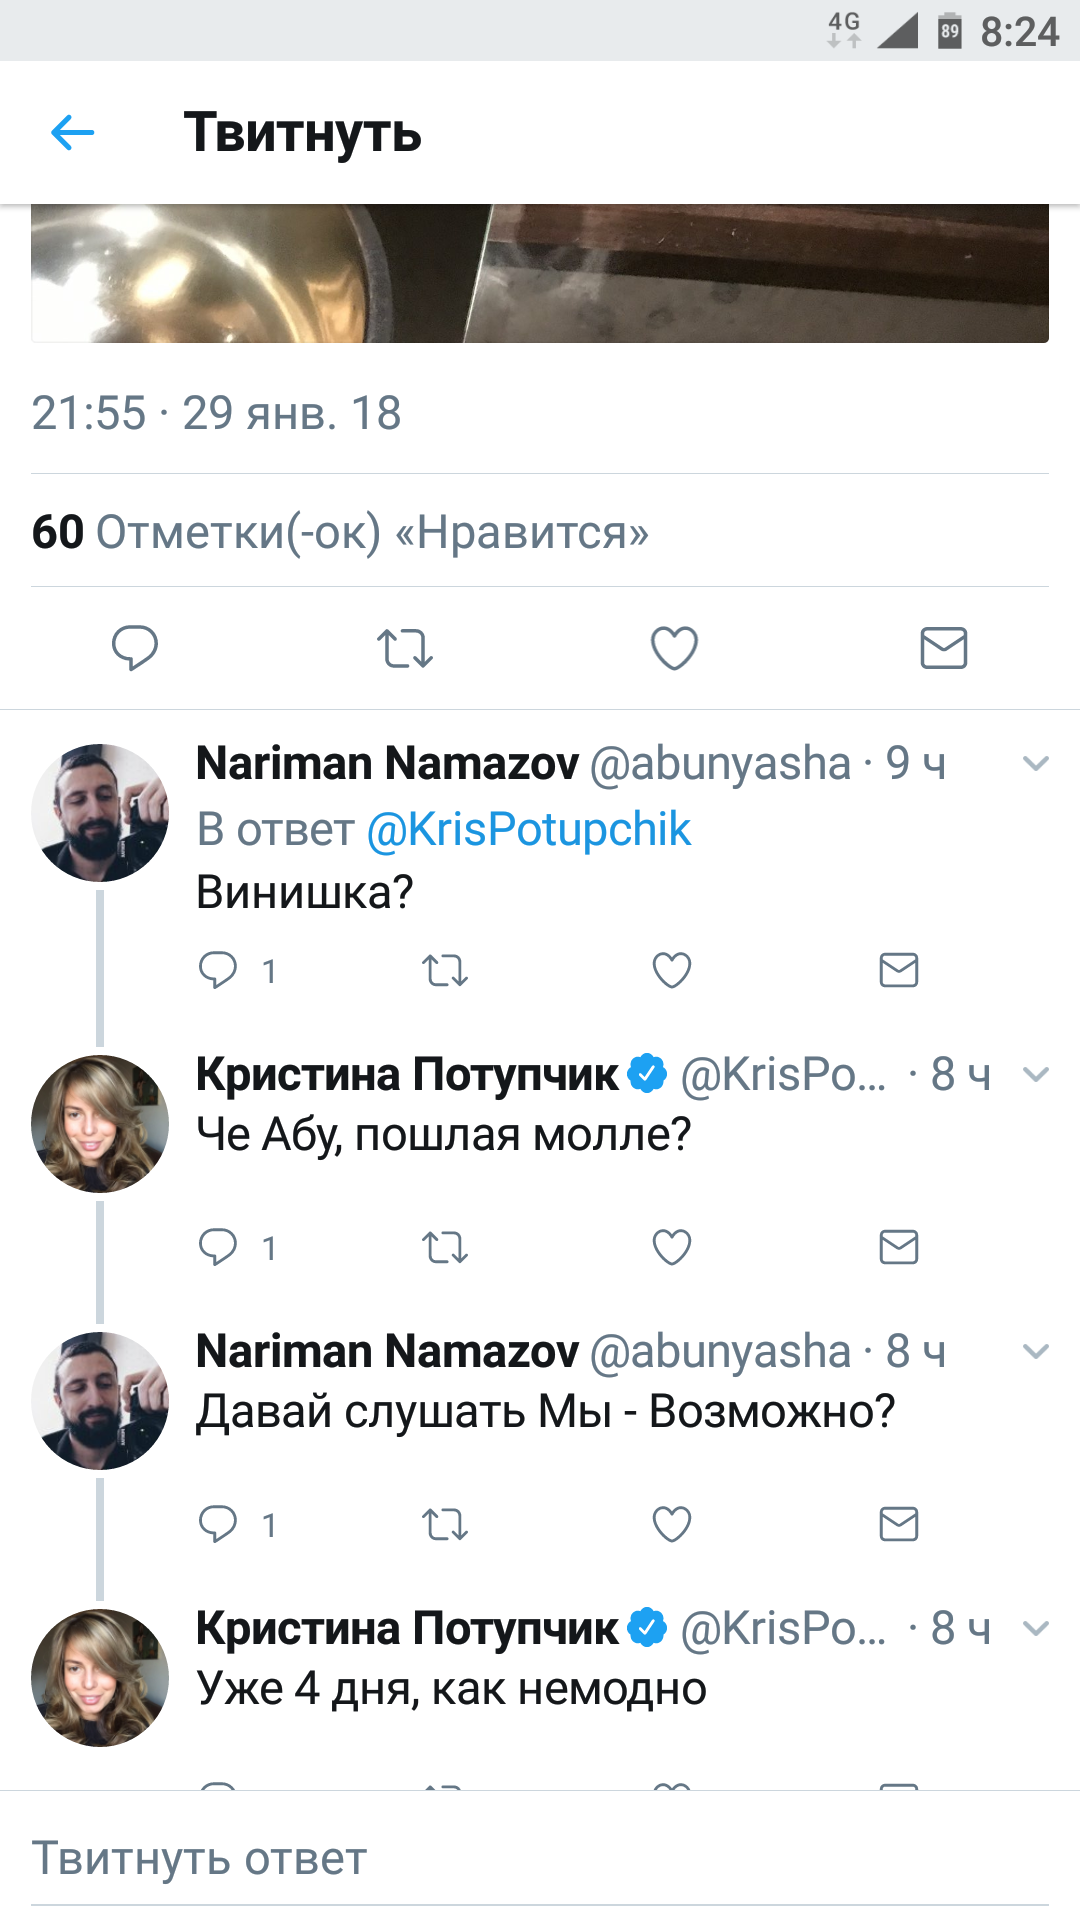Image resolution: width=1080 pixels, height=1920 pixels.
Task: Reply to "Давай слушать Мы - Возможно?" tweet
Action: click(218, 1524)
